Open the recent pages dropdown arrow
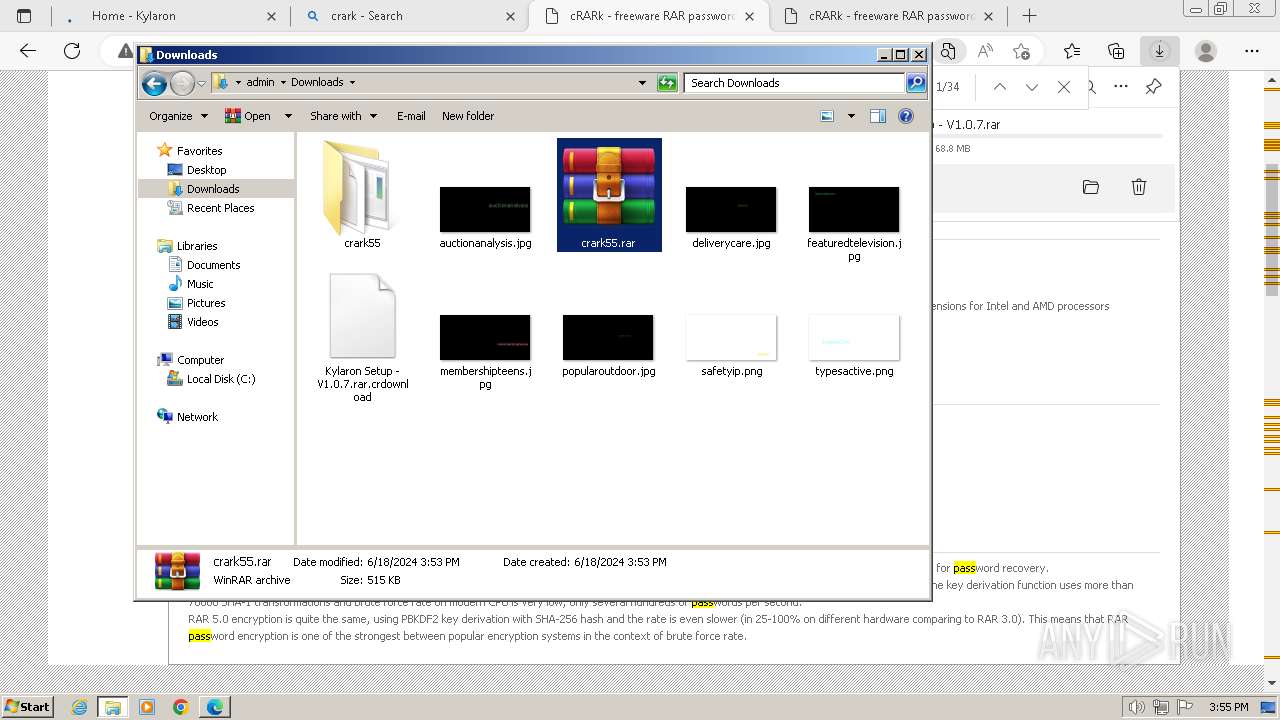This screenshot has height=720, width=1280. 201,83
